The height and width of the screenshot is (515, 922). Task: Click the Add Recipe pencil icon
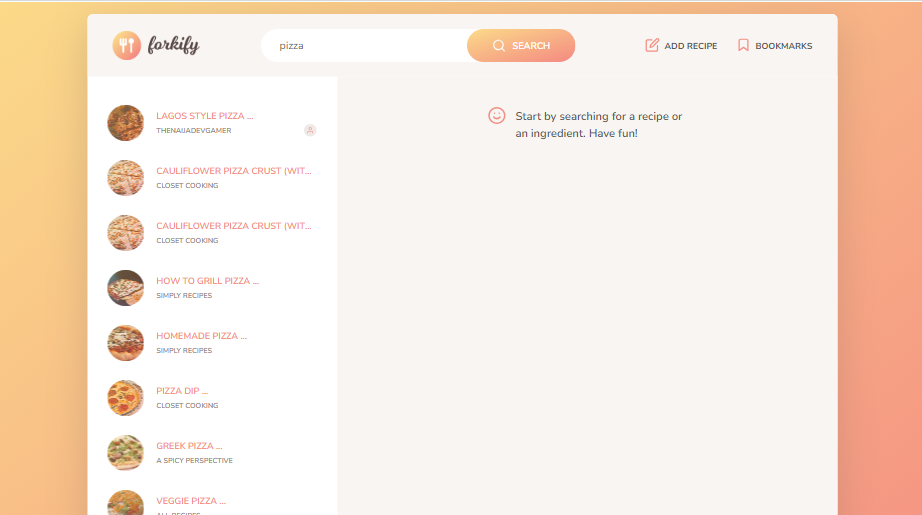coord(652,45)
